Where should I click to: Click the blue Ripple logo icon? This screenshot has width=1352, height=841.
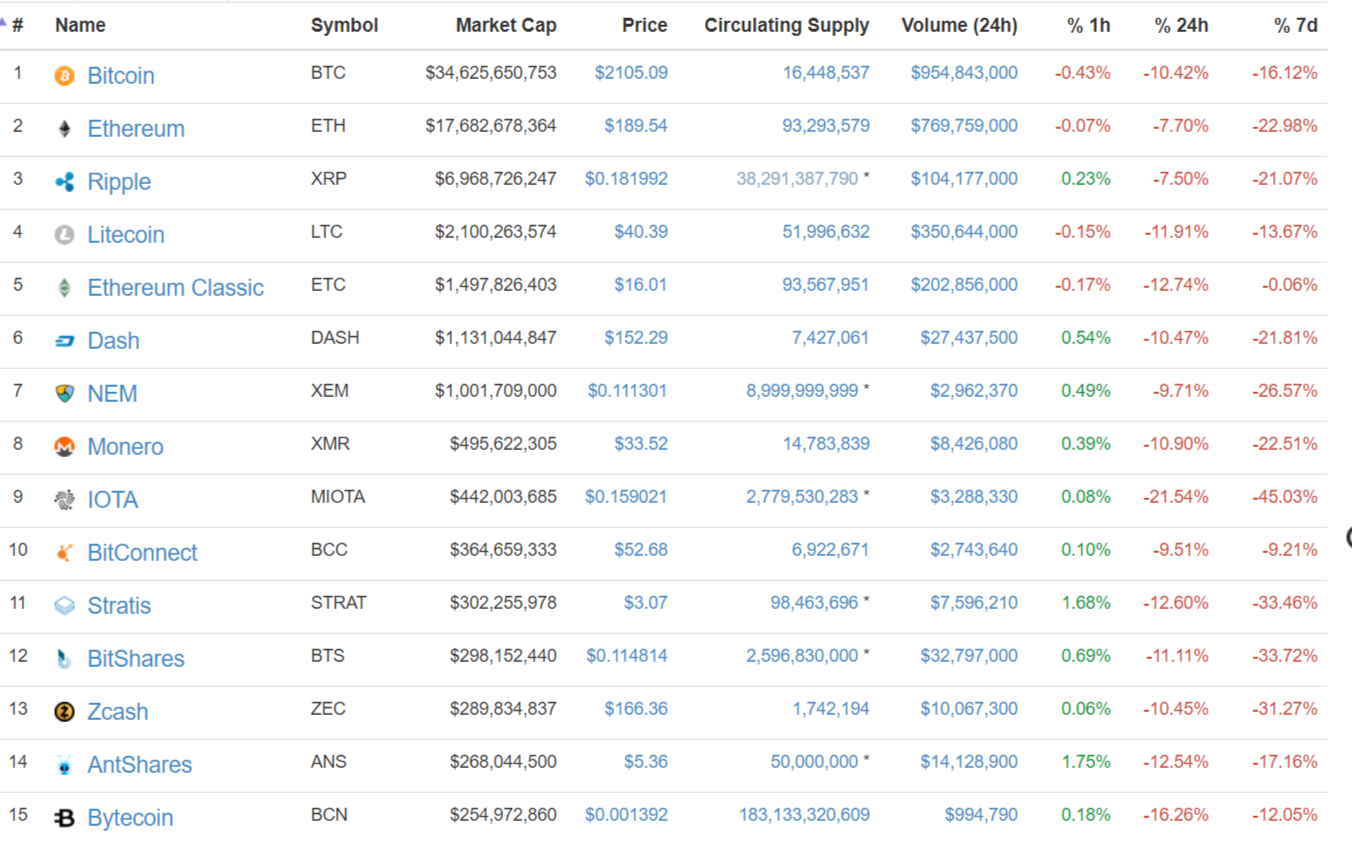(64, 182)
